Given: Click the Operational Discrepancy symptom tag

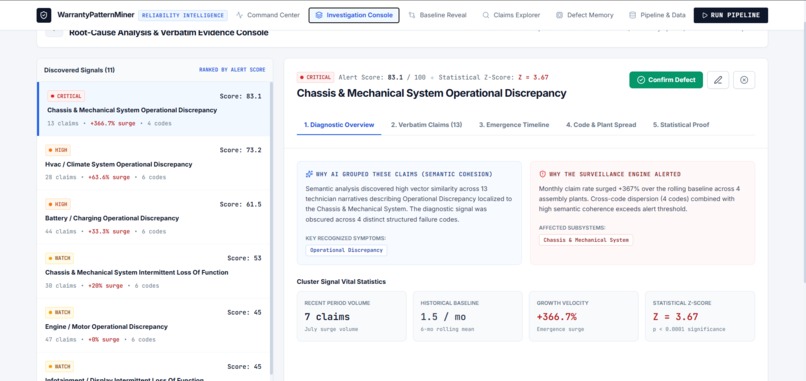Looking at the screenshot, I should point(346,250).
